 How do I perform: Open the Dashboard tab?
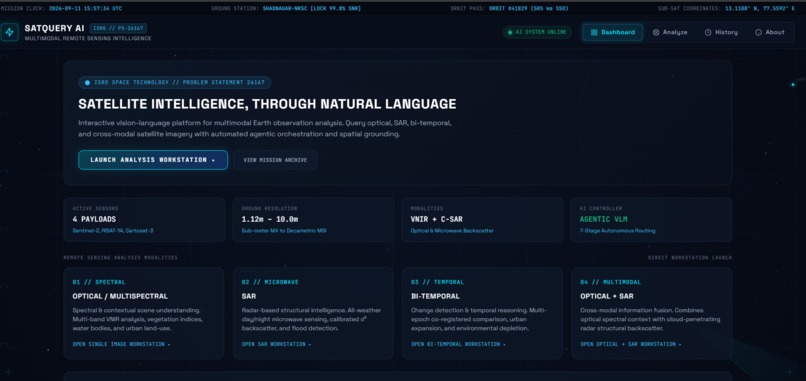[613, 32]
